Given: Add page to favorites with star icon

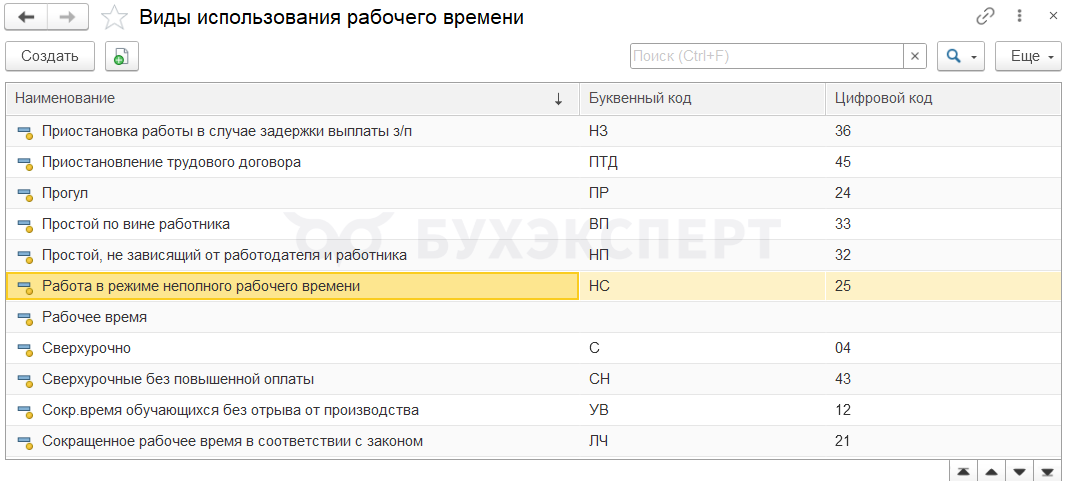Looking at the screenshot, I should [x=114, y=18].
